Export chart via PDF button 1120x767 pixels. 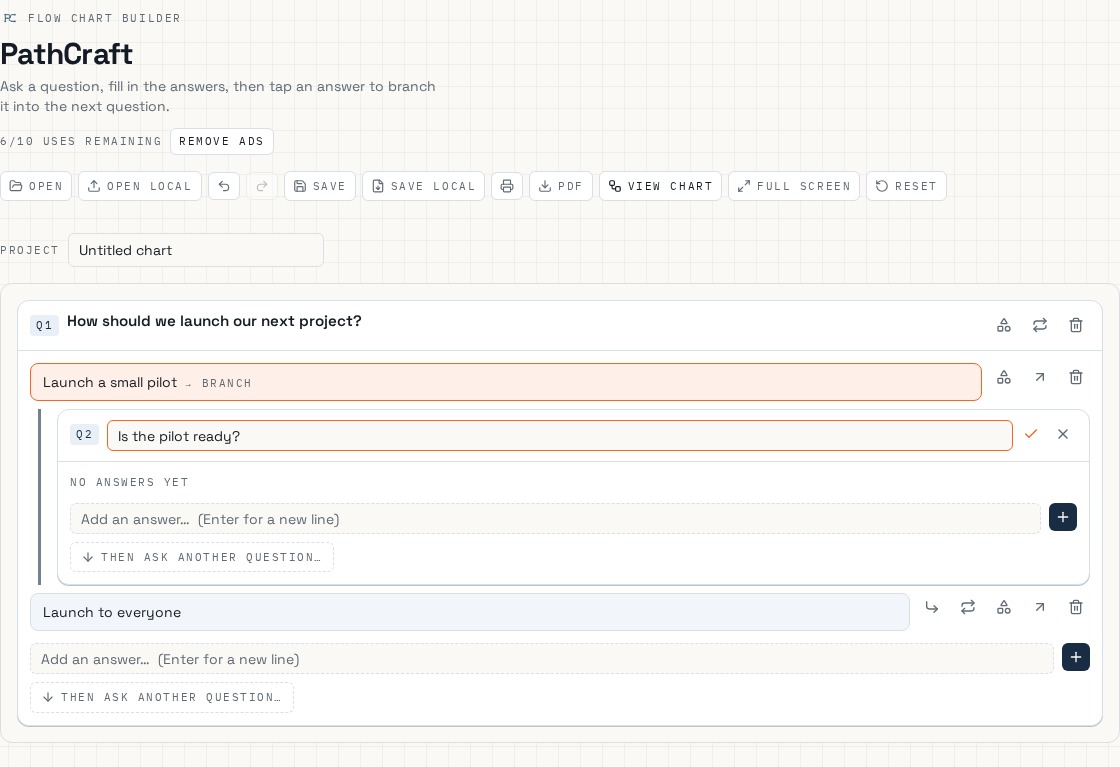(561, 186)
